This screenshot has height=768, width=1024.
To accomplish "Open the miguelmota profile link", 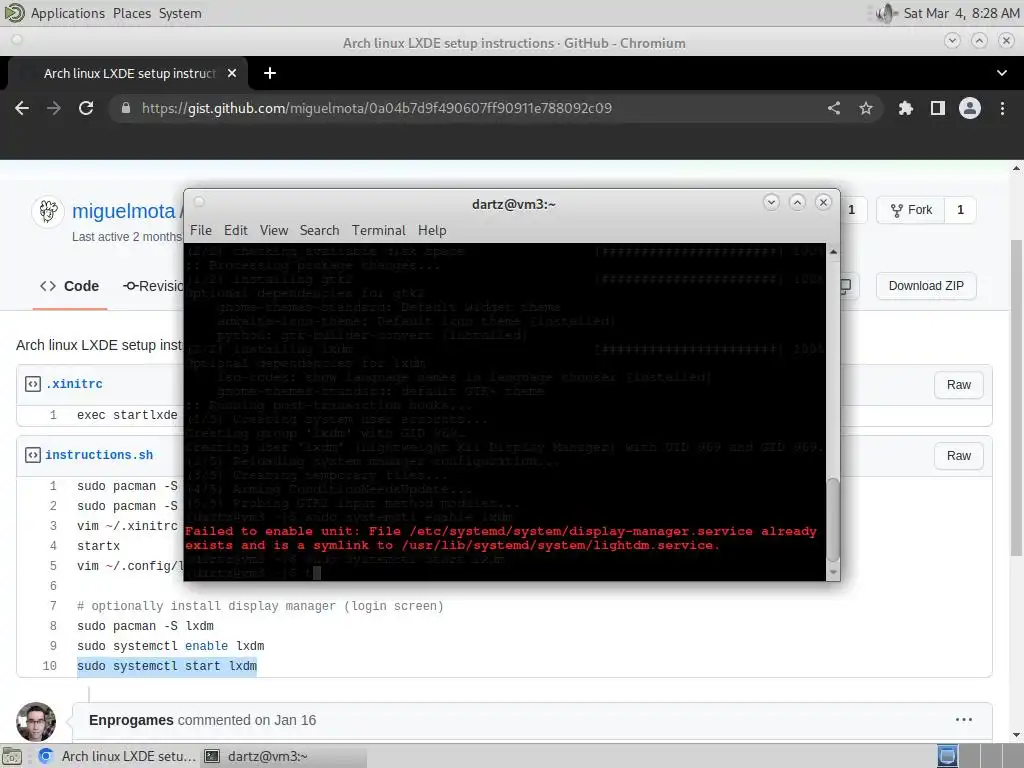I will (x=124, y=211).
